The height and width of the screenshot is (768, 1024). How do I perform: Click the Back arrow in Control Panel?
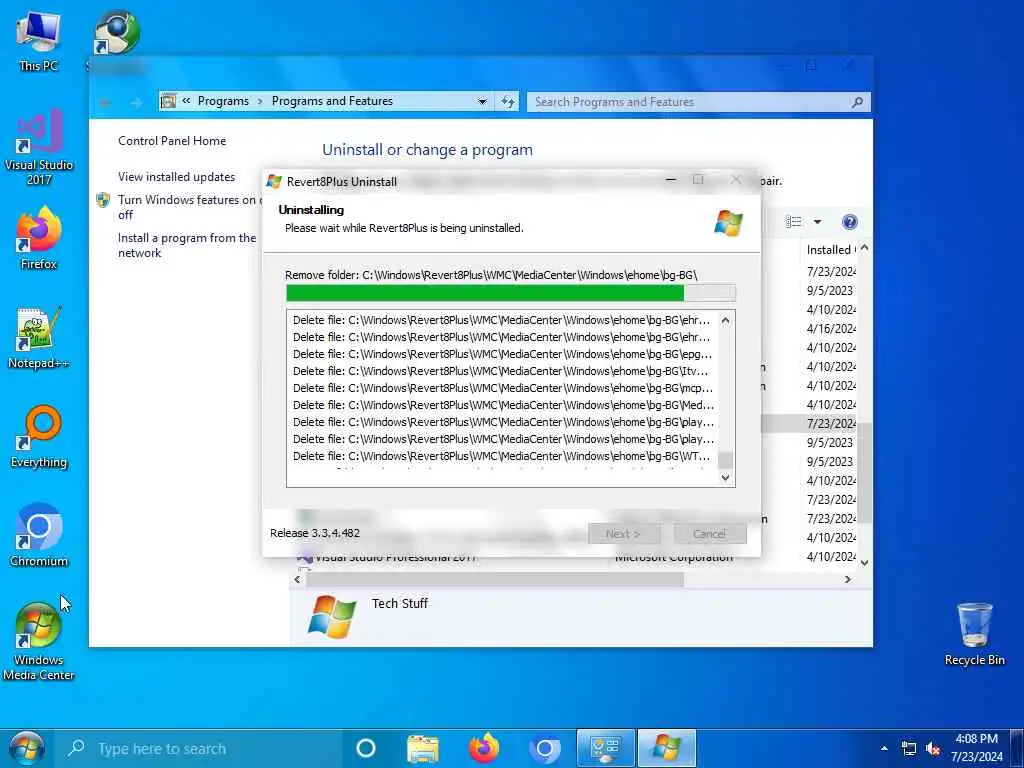106,103
